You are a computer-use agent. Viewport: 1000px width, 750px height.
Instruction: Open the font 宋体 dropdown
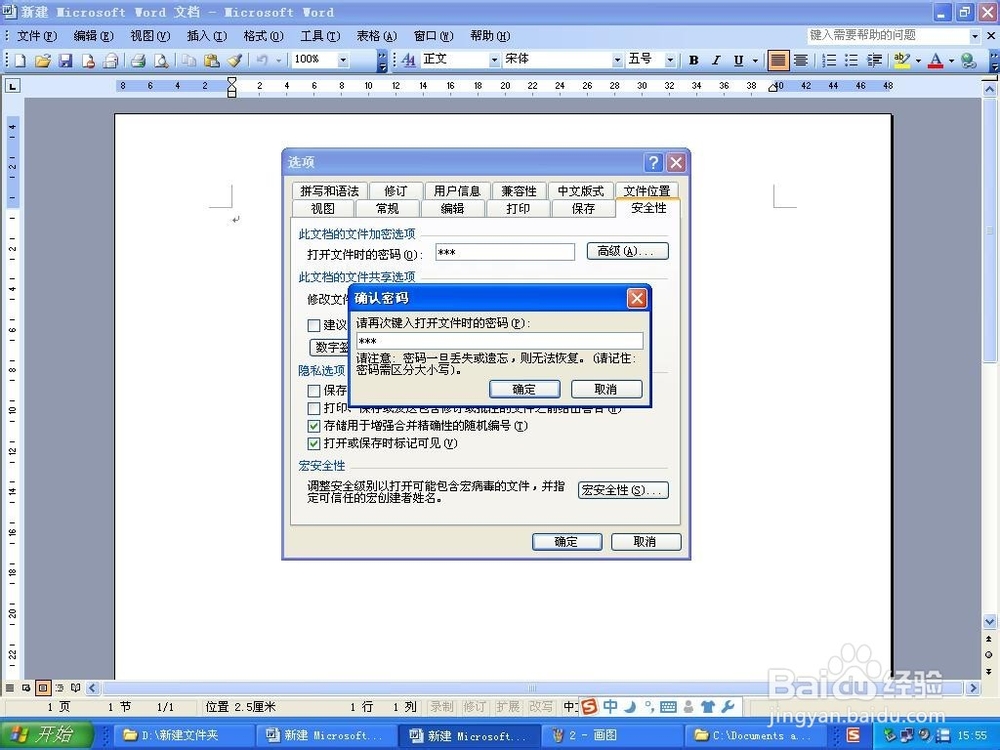(617, 60)
